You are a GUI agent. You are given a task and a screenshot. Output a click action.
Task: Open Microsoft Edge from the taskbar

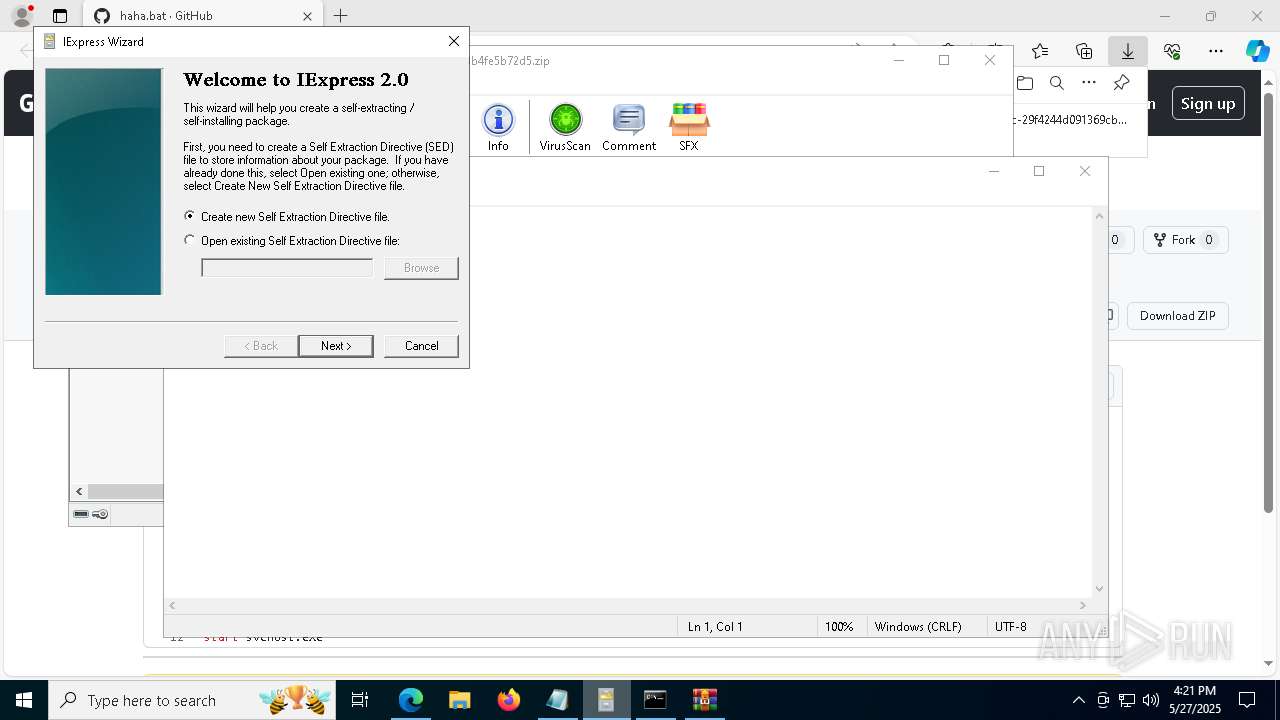pos(411,700)
